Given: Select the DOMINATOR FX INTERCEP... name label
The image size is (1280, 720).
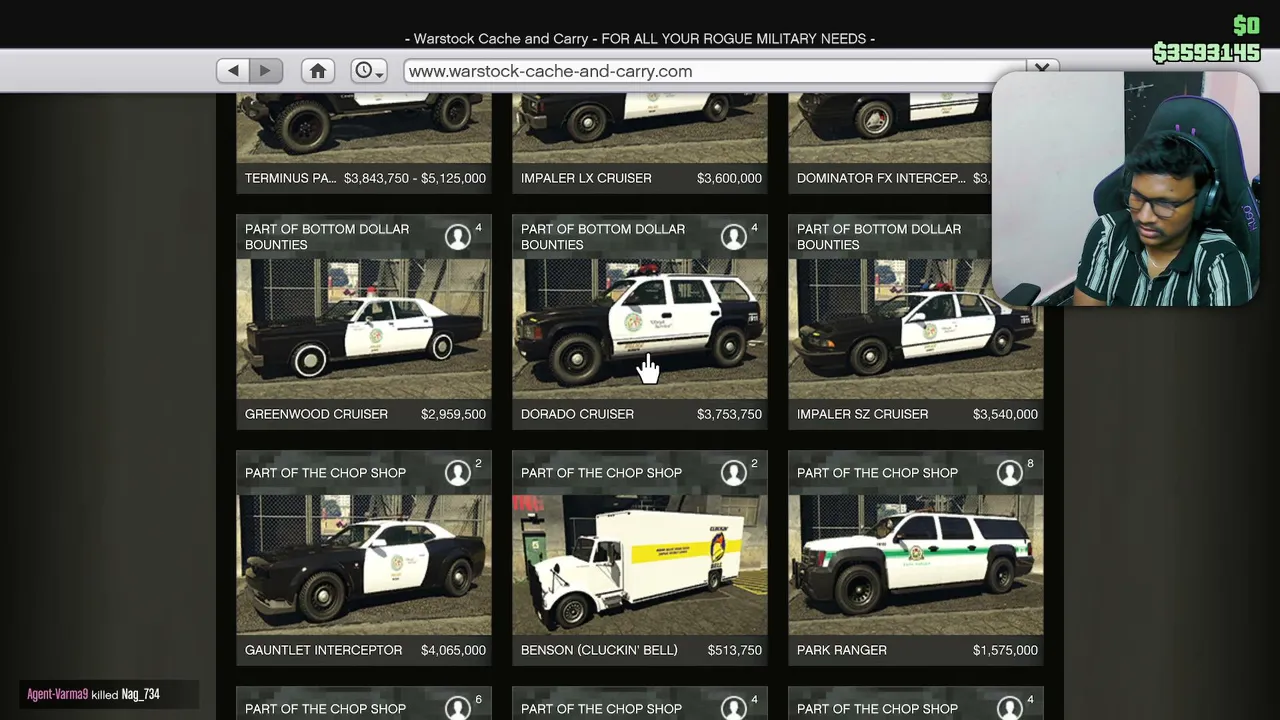Looking at the screenshot, I should coord(881,178).
